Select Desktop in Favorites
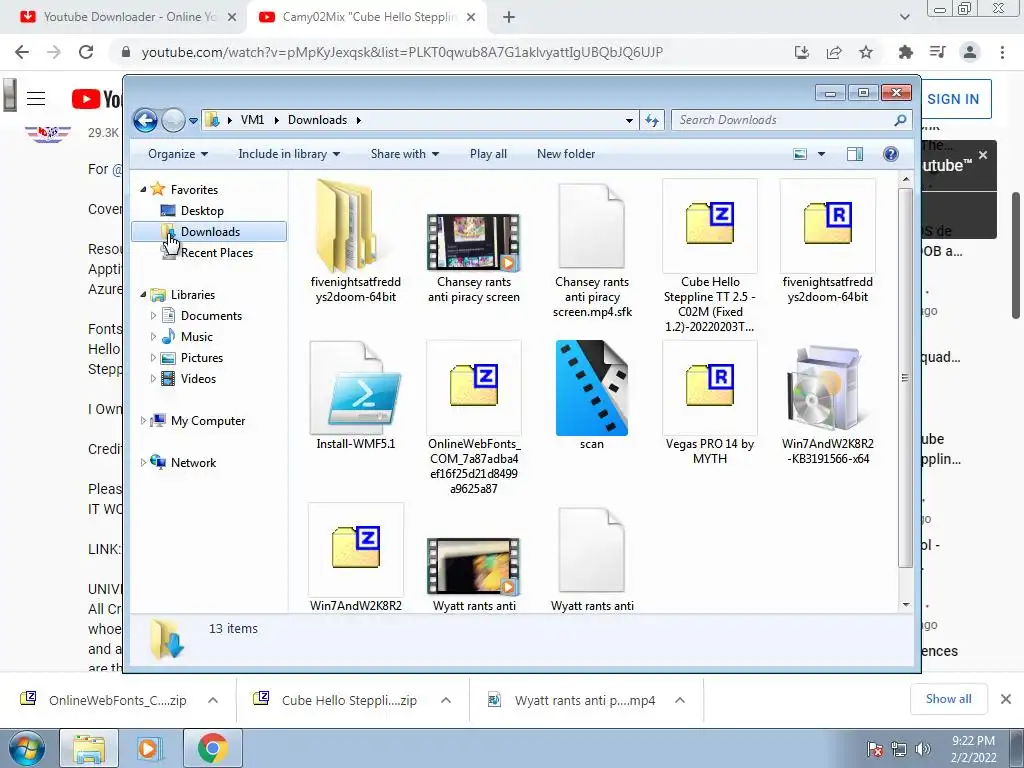 point(202,211)
